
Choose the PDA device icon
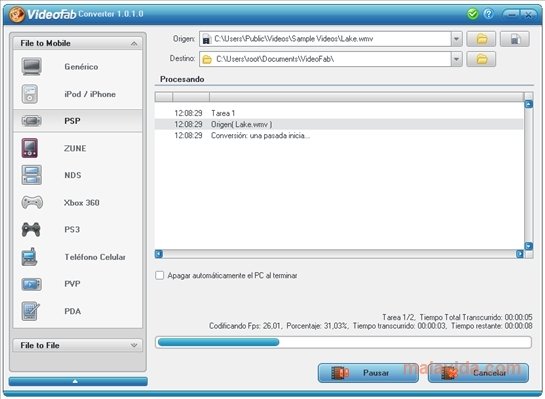(x=31, y=311)
